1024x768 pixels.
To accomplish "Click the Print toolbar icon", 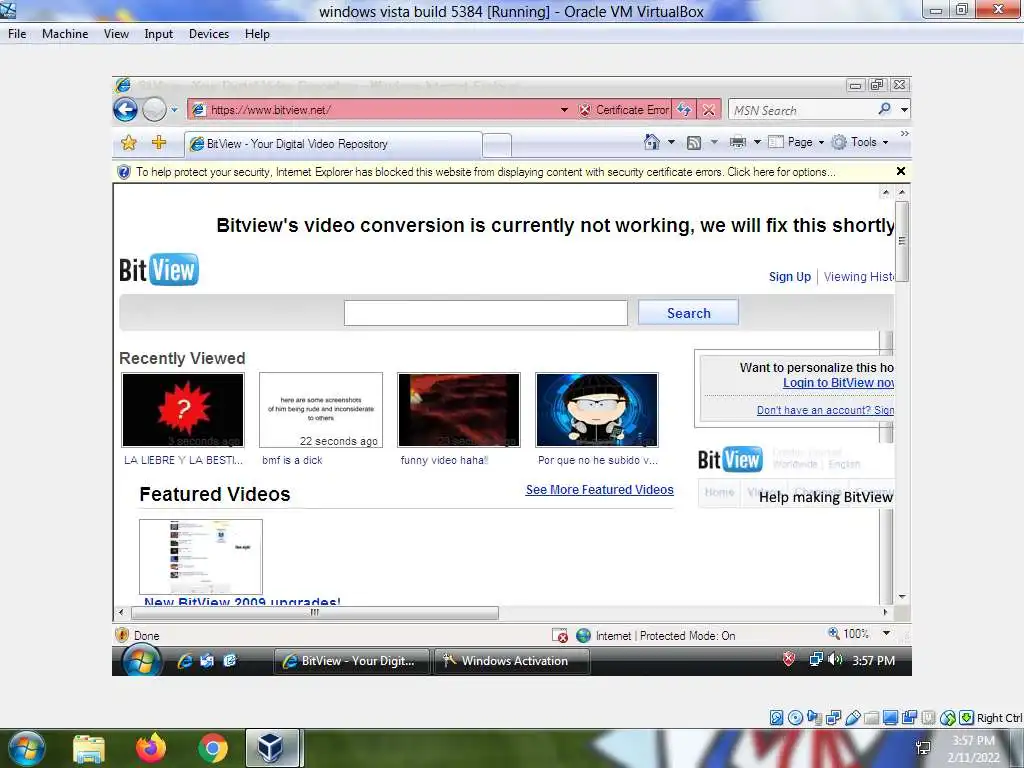I will tap(738, 142).
